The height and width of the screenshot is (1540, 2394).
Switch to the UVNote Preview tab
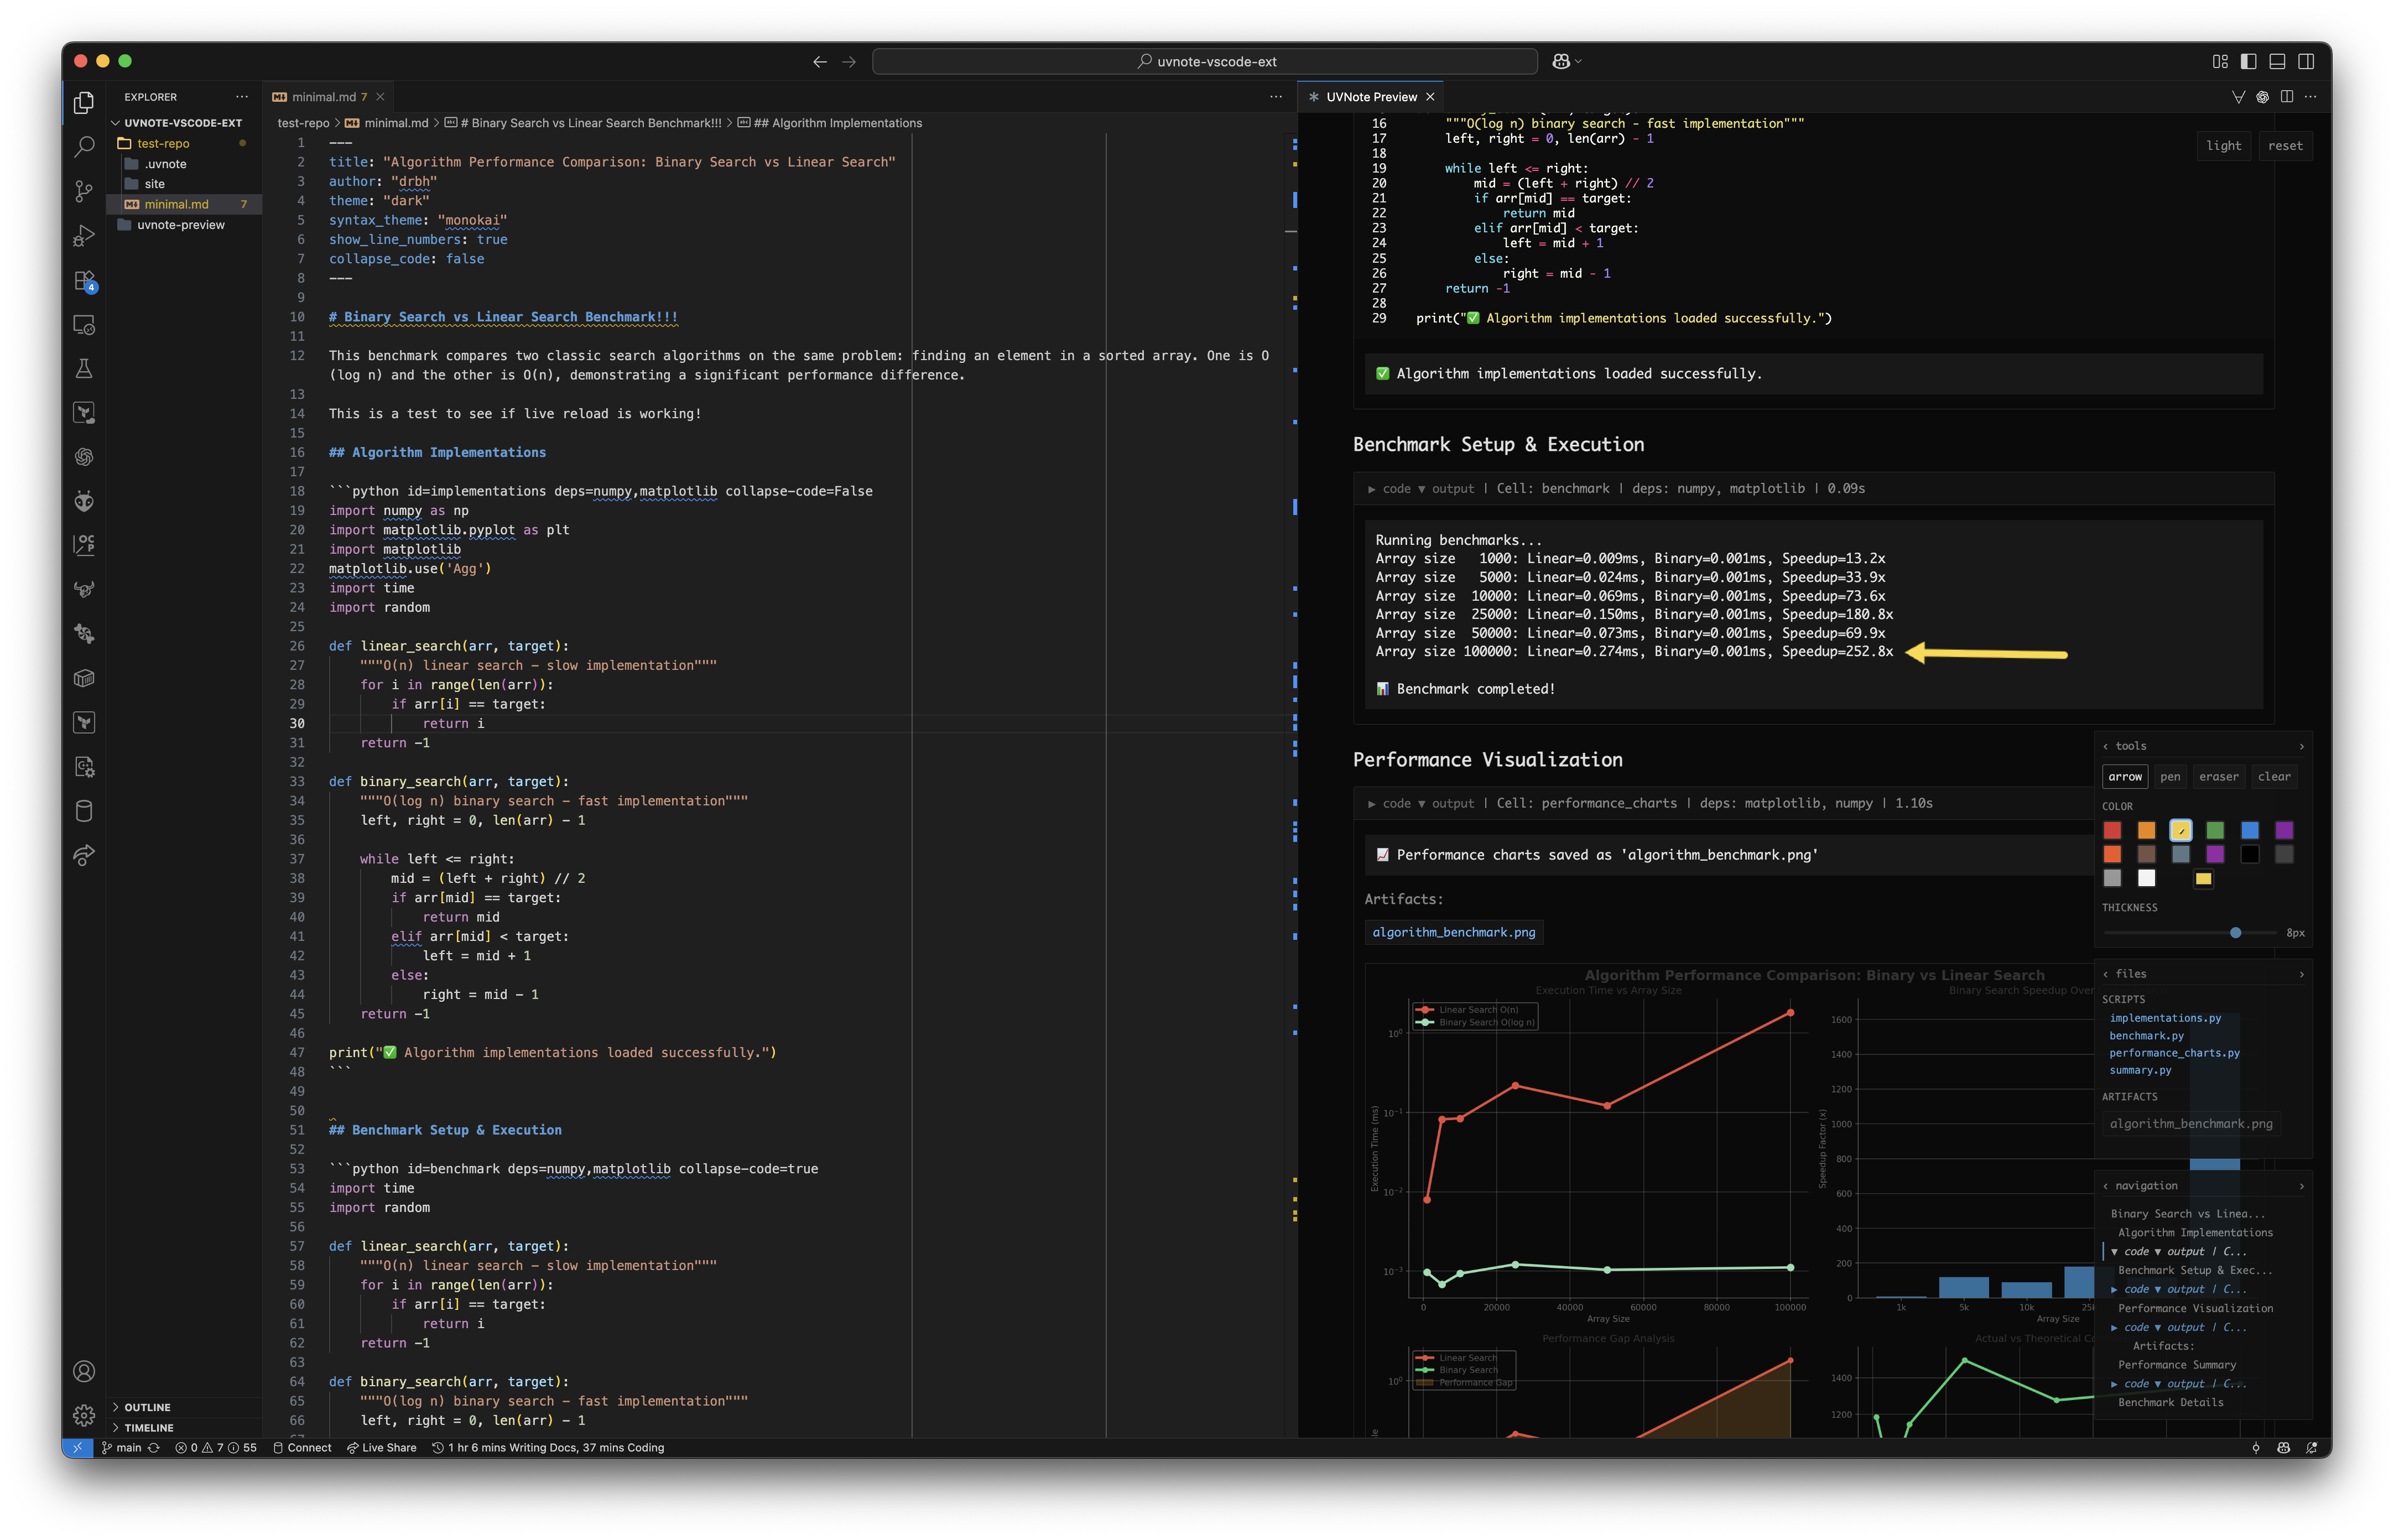pyautogui.click(x=1371, y=97)
